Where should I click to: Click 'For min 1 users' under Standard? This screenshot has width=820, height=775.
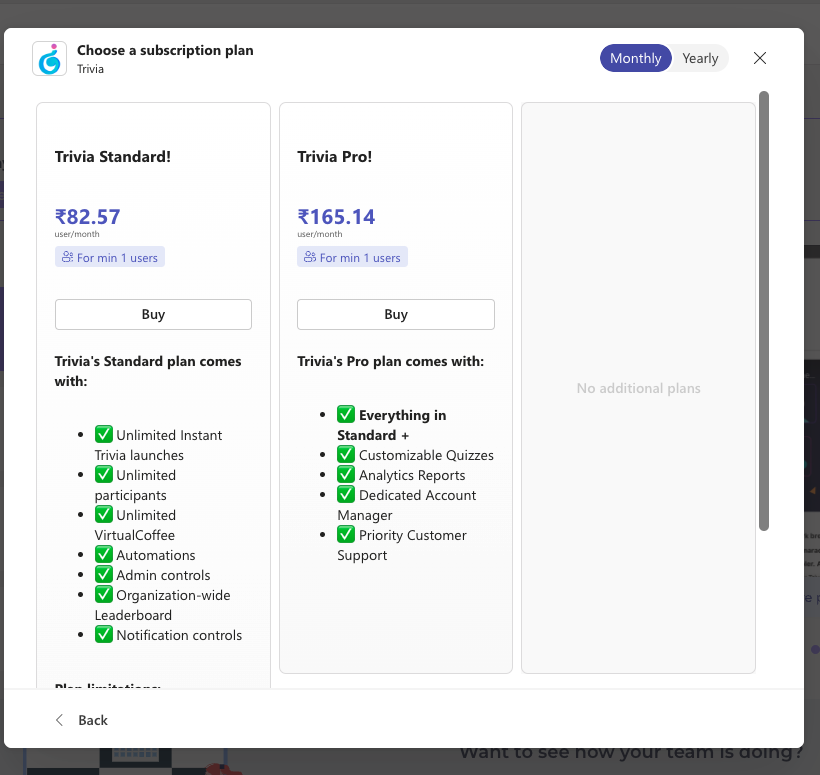click(x=110, y=257)
